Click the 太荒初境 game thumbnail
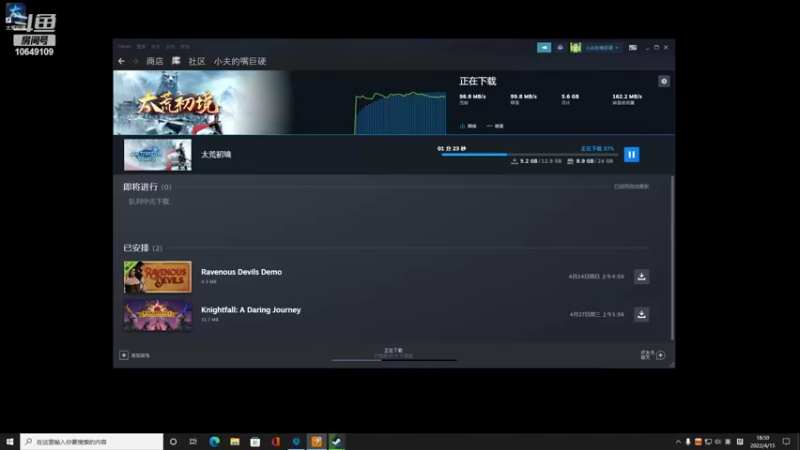The height and width of the screenshot is (450, 800). click(158, 155)
